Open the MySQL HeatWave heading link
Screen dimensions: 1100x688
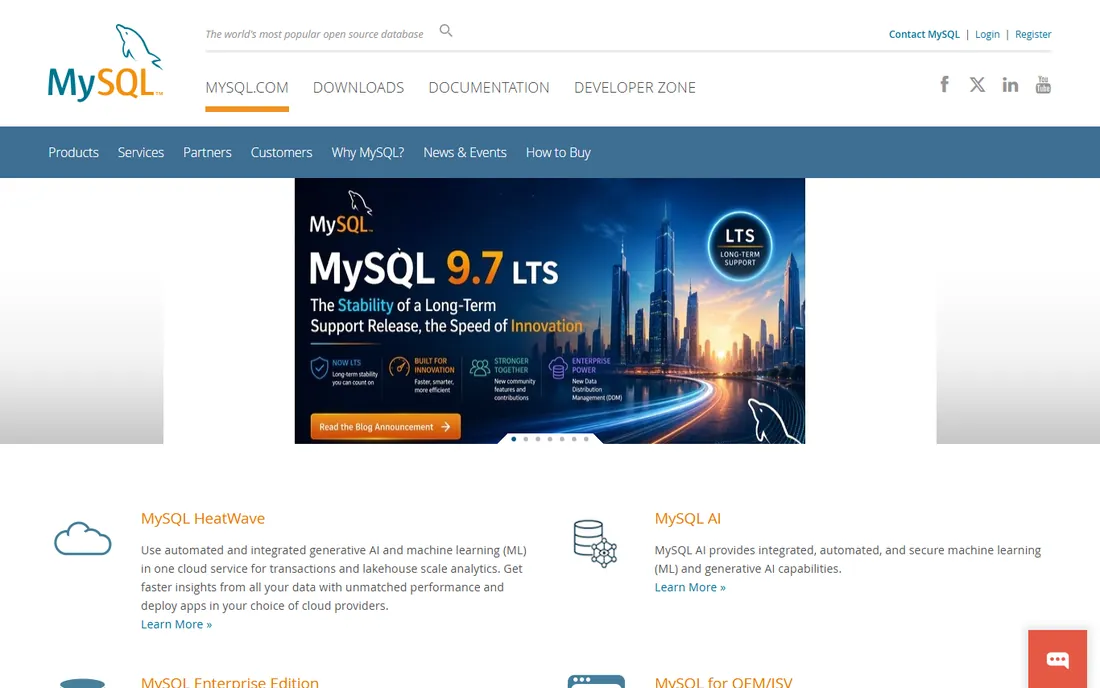pos(203,518)
